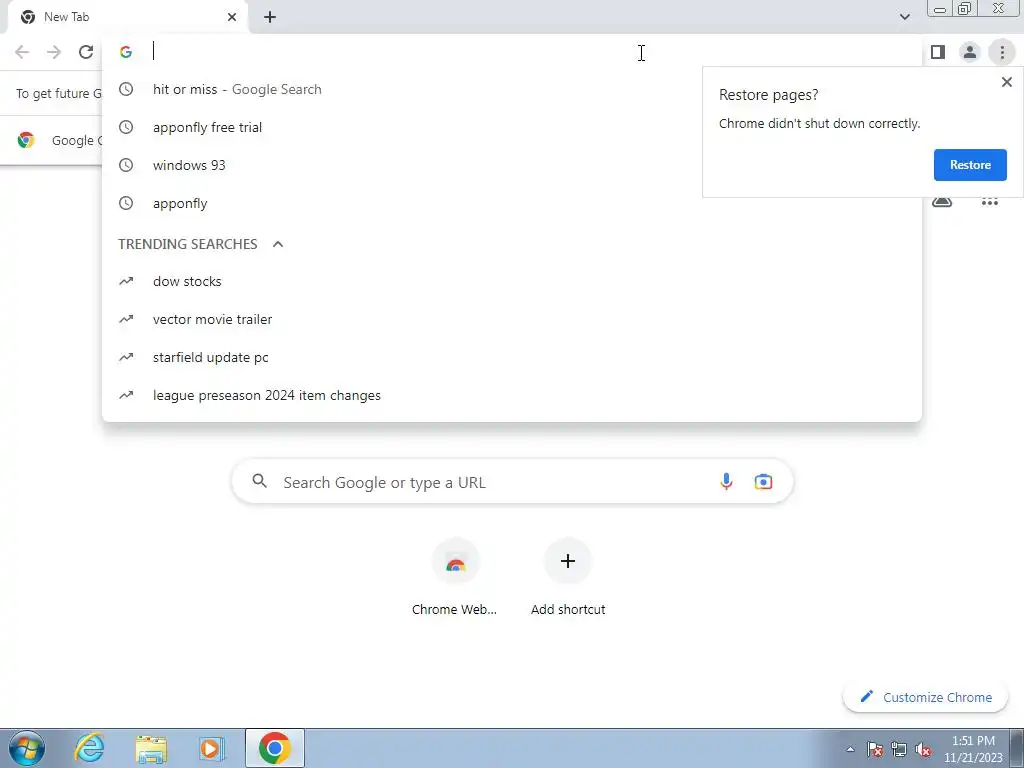This screenshot has height=768, width=1024.
Task: Click the Restore button
Action: [x=970, y=165]
